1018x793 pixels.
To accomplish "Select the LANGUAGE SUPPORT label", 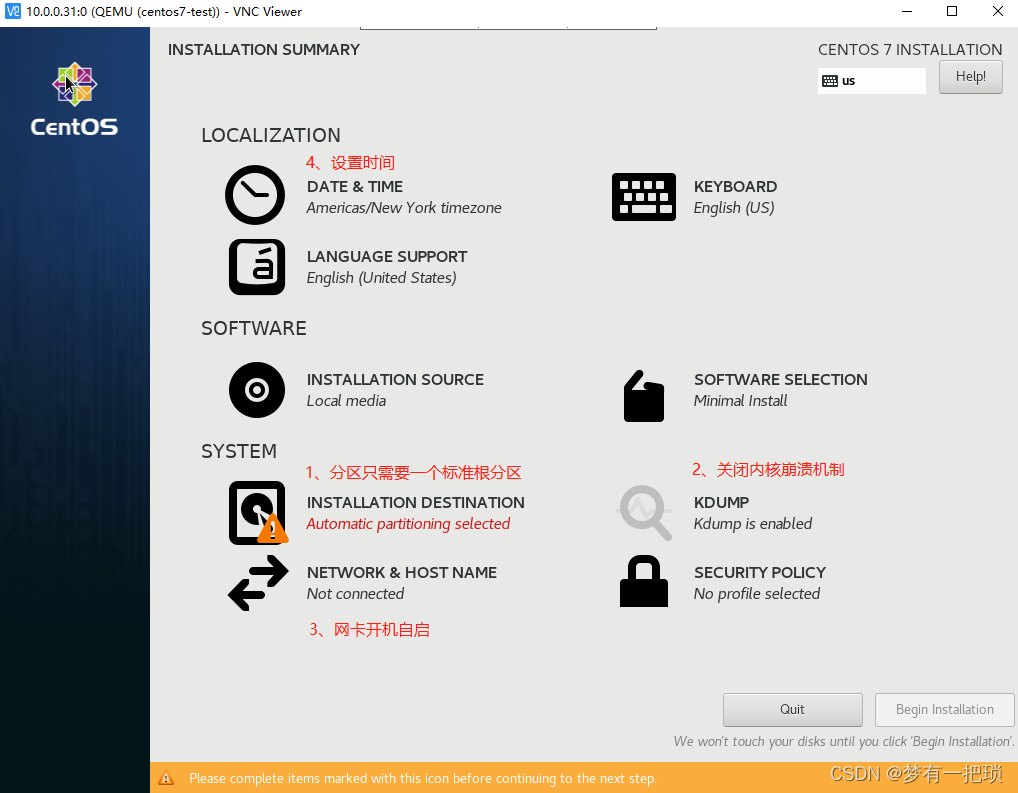I will click(387, 257).
